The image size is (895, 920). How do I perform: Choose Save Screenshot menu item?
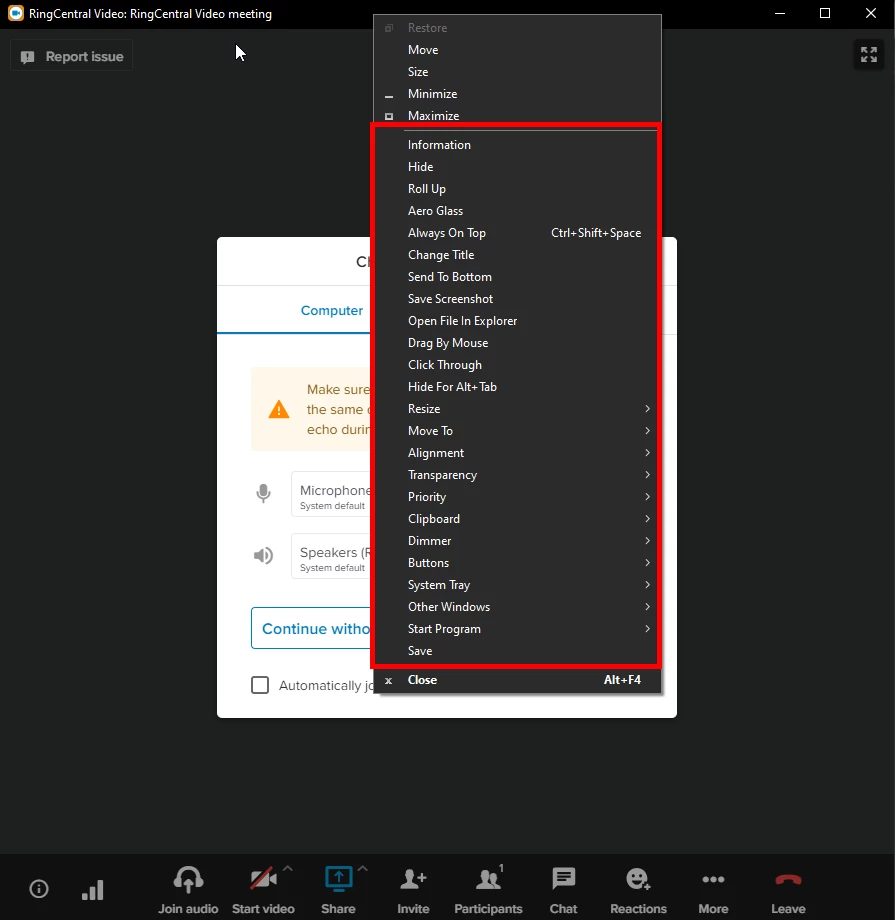[518, 299]
